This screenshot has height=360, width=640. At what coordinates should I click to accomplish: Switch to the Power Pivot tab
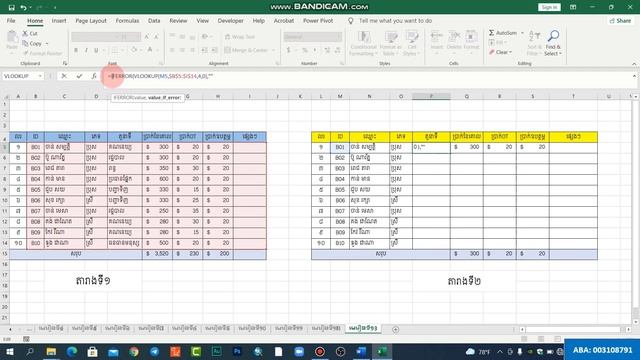(x=318, y=20)
